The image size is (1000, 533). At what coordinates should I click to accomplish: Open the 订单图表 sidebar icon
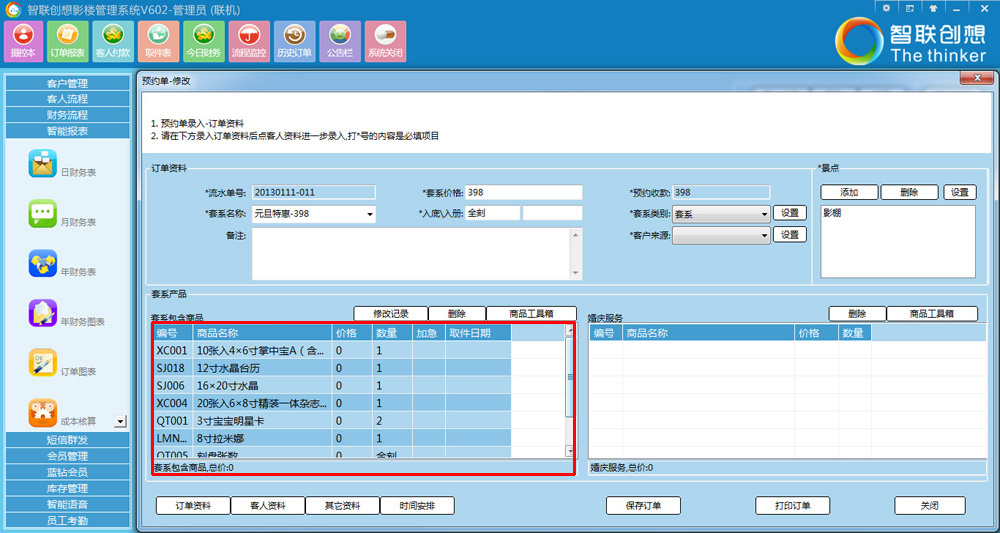43,363
